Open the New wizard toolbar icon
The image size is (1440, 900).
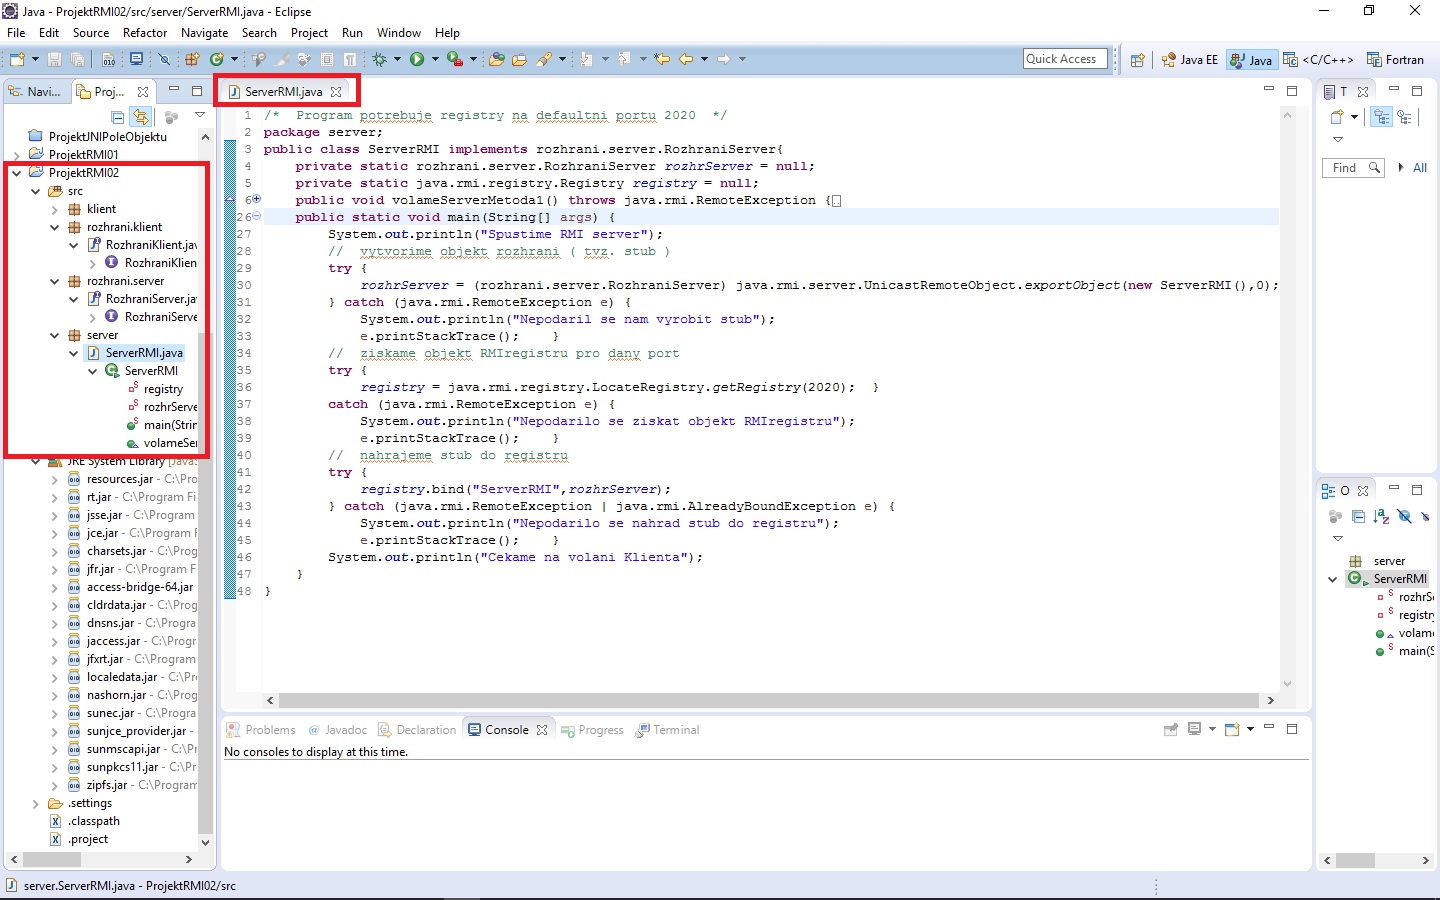(x=17, y=59)
